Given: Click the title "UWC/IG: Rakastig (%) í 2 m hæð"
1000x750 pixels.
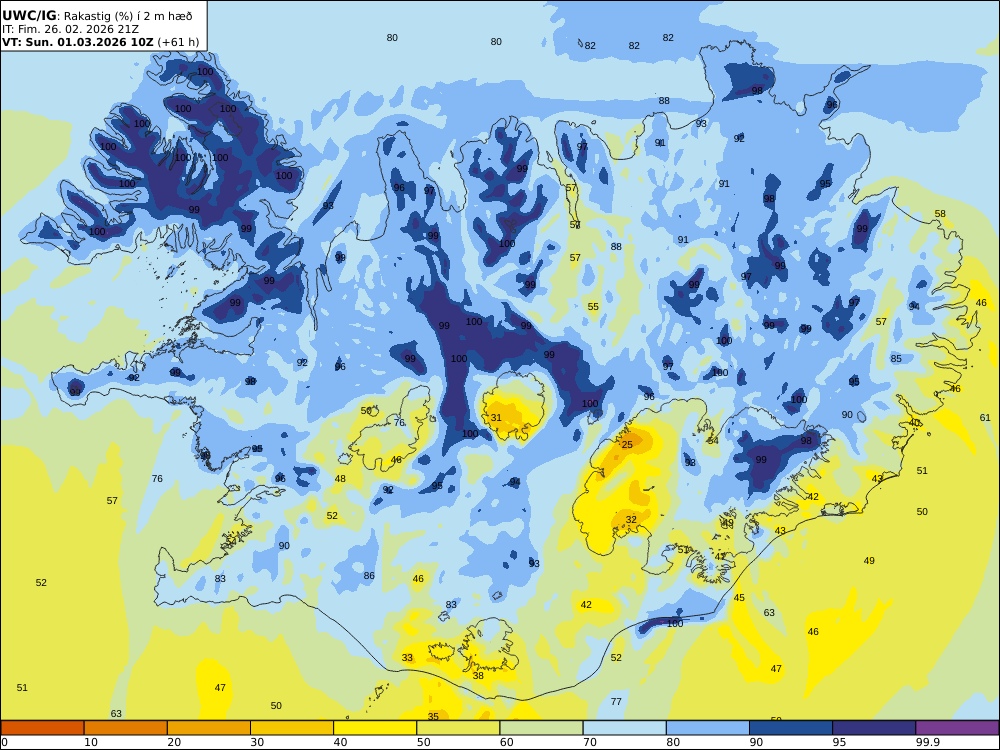Looking at the screenshot, I should point(97,16).
